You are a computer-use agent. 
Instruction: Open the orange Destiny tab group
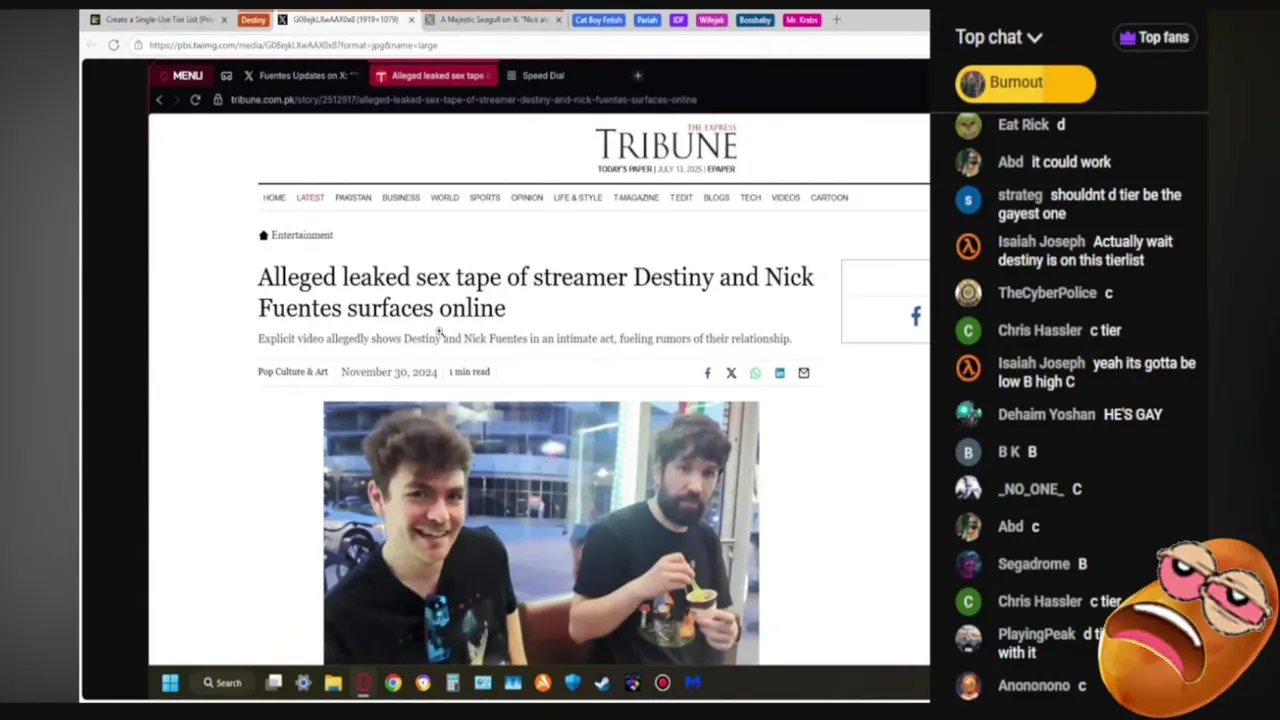(253, 20)
